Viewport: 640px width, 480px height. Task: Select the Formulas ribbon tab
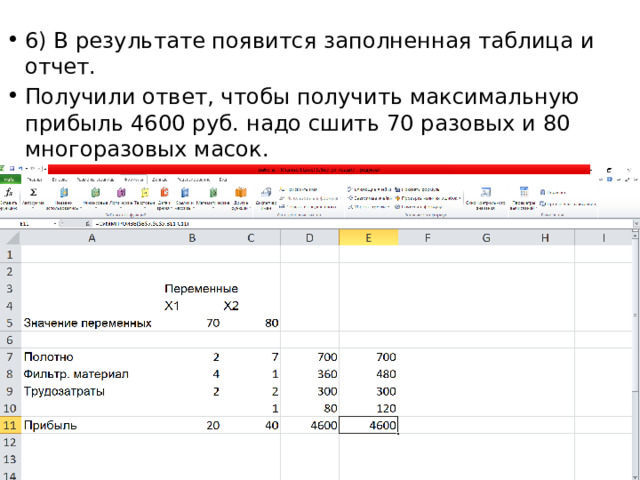pos(133,180)
